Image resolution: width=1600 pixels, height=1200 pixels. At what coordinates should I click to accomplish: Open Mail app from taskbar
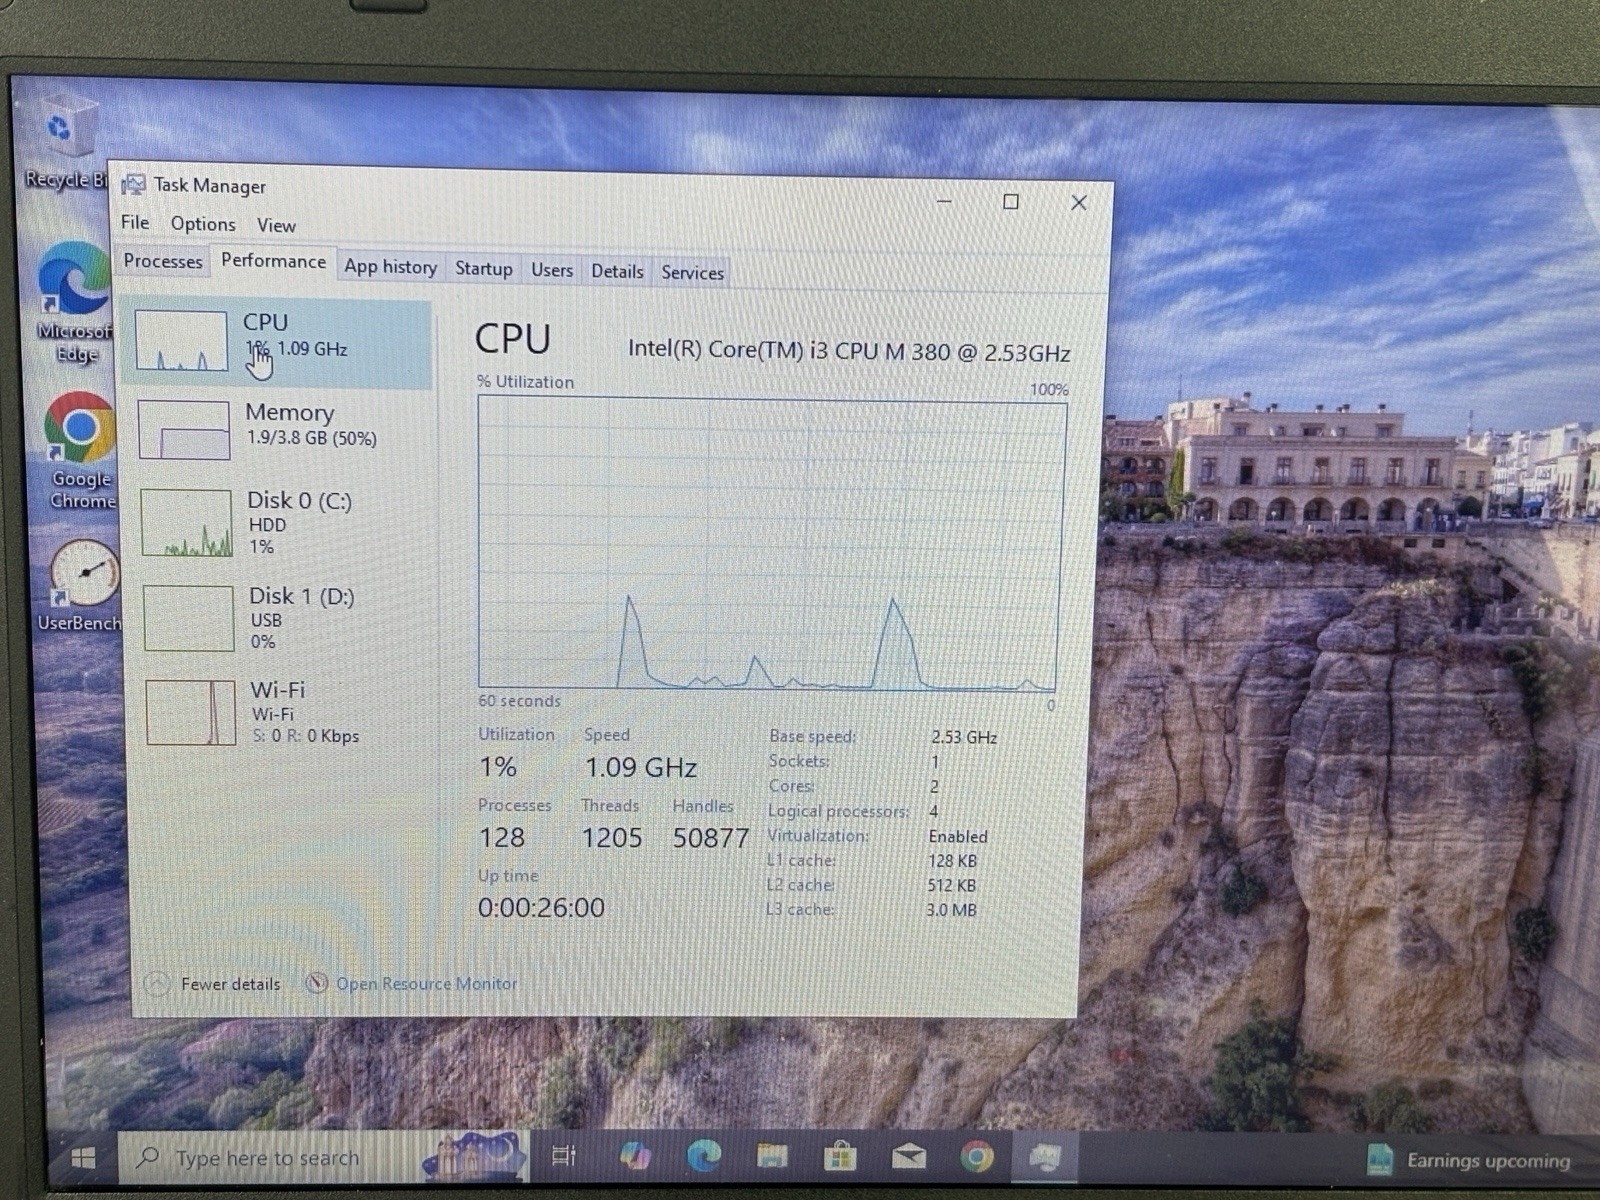click(908, 1158)
